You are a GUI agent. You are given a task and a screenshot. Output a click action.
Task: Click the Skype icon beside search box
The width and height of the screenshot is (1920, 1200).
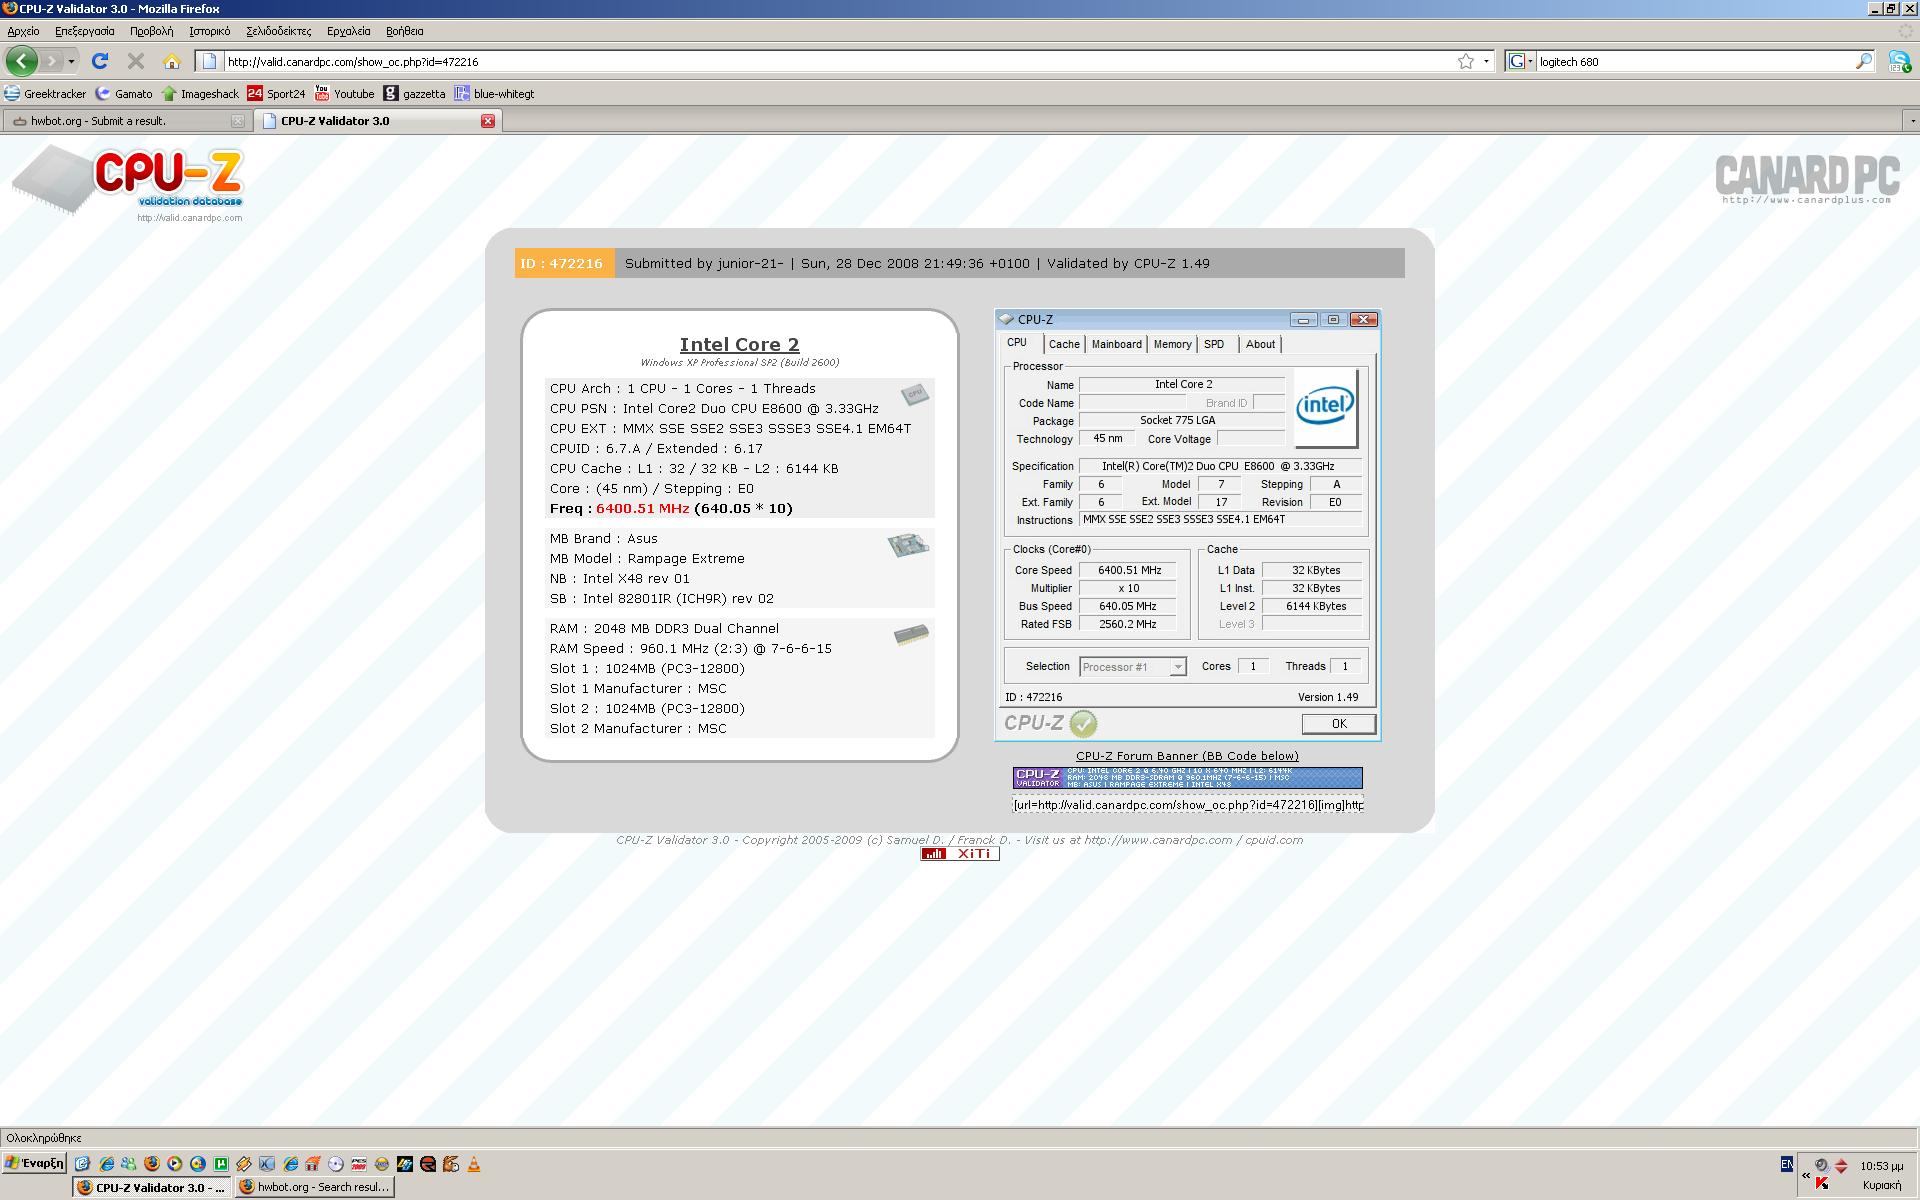[x=1899, y=61]
